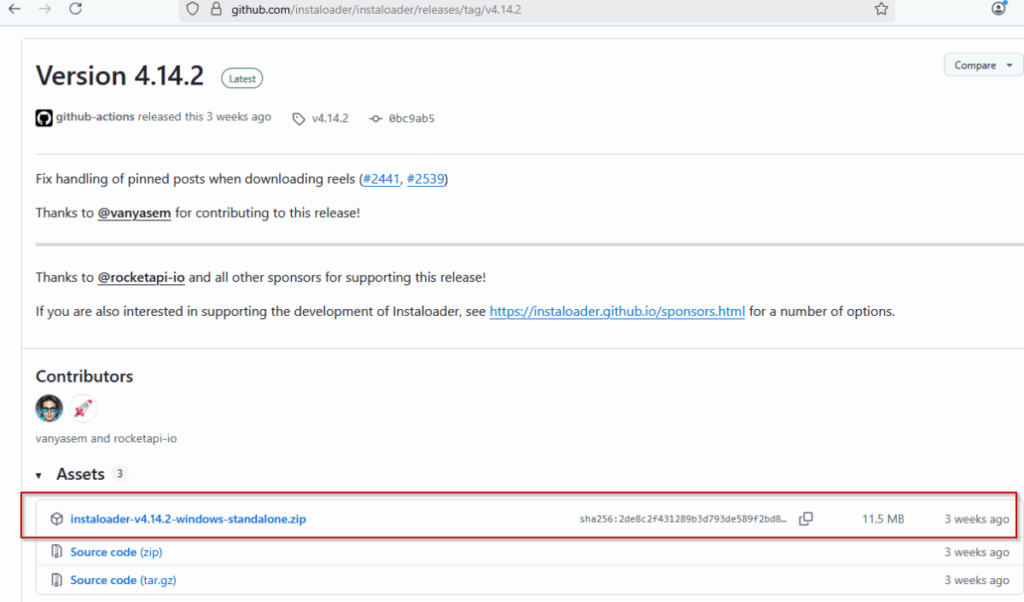Click '3 weeks ago' on Source code (zip) row
1024x602 pixels.
pos(976,552)
